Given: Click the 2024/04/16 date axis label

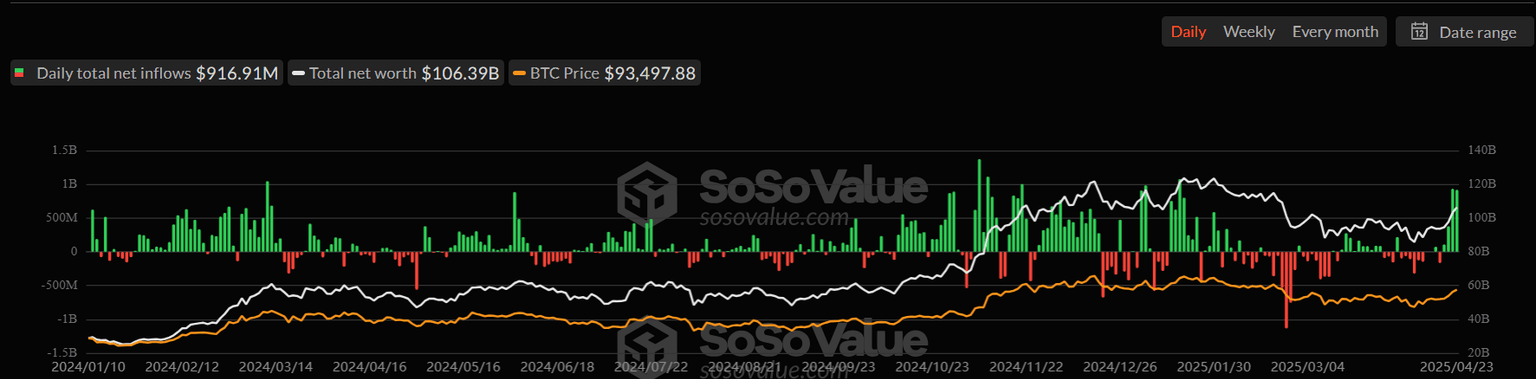Looking at the screenshot, I should click(x=369, y=367).
